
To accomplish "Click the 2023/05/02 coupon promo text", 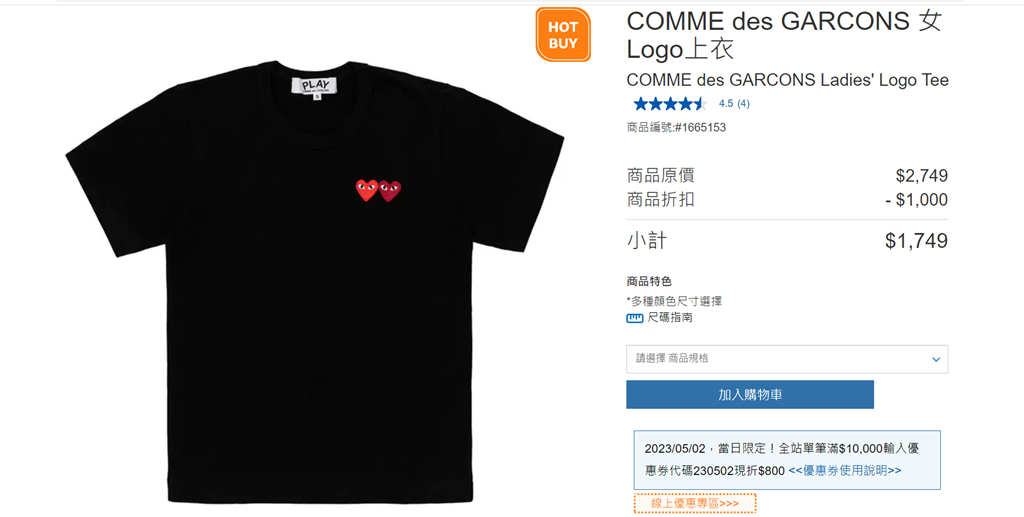I will pyautogui.click(x=782, y=460).
